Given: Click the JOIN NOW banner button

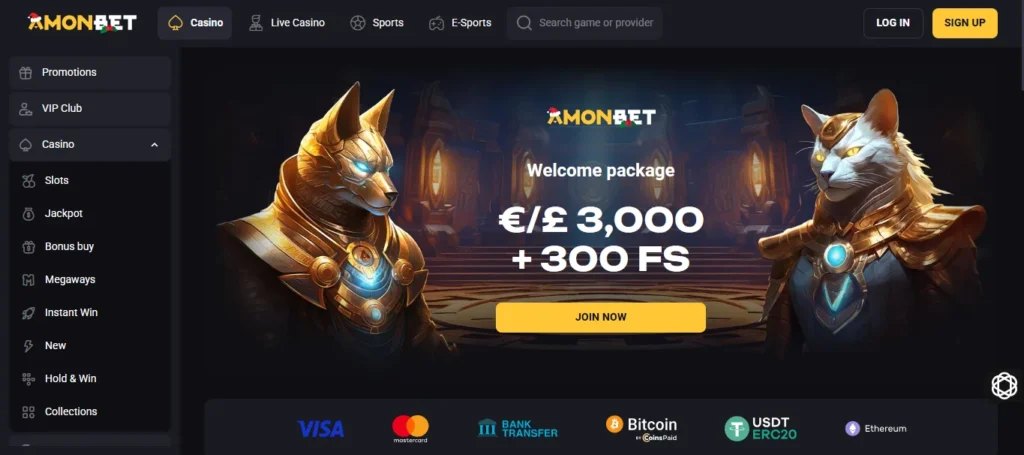Looking at the screenshot, I should pyautogui.click(x=600, y=317).
